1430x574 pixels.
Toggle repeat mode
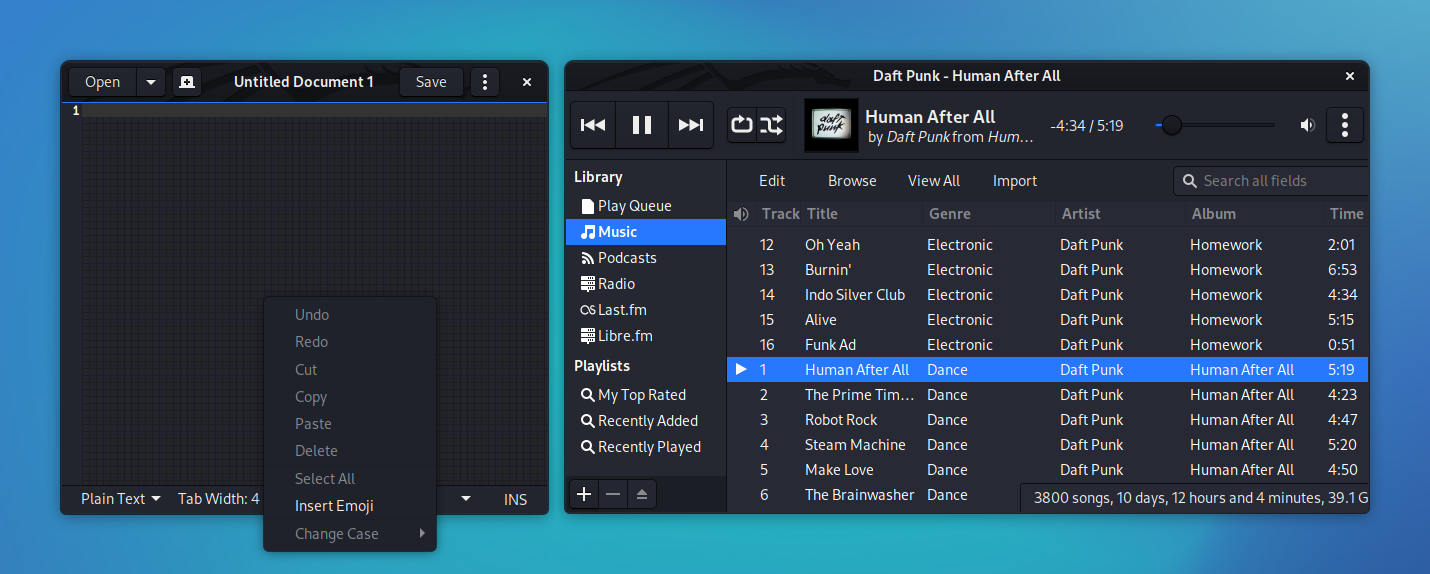742,125
